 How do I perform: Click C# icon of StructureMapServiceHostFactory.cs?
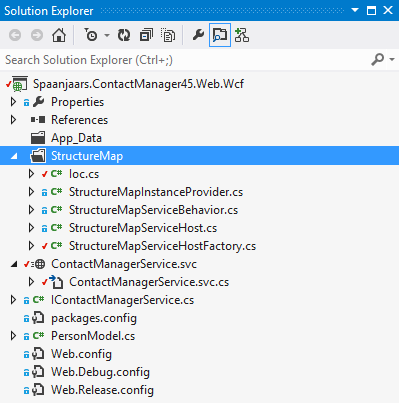56,246
